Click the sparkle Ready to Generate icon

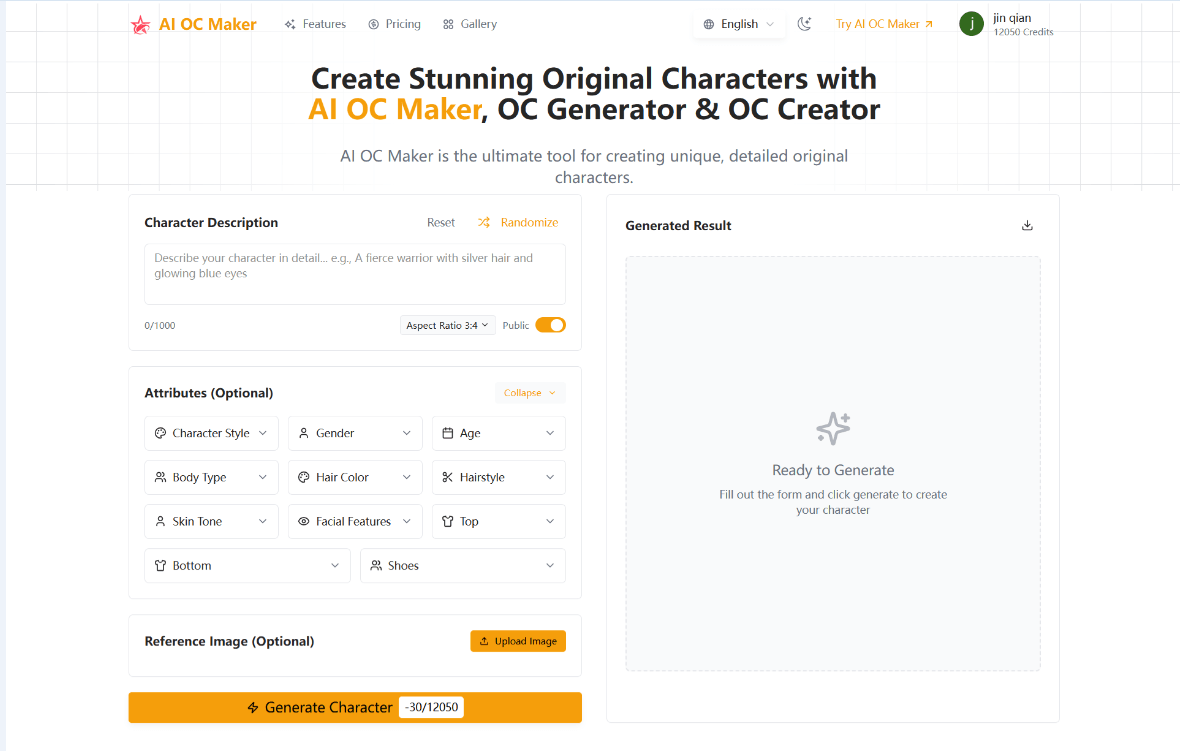pos(833,429)
